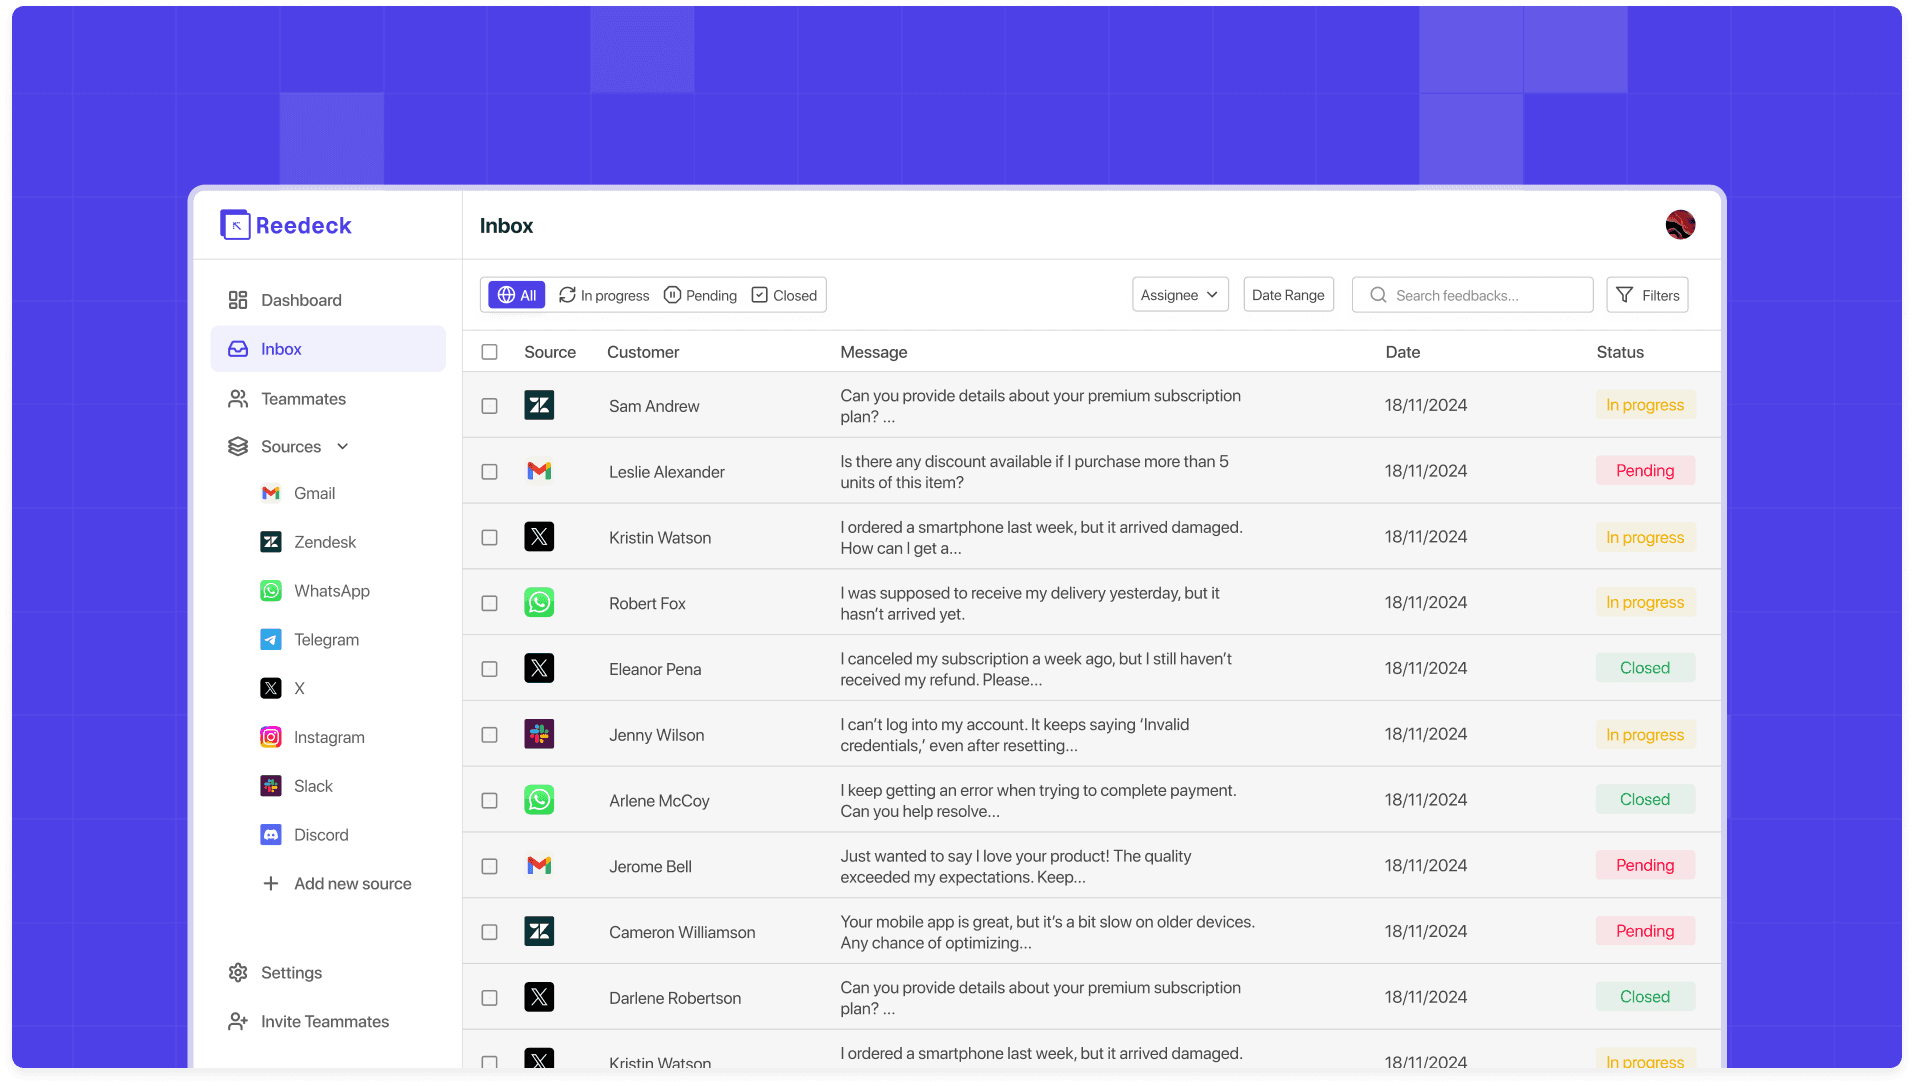Check the checkbox on Sam Andrew's row
Viewport: 1914px width, 1086px height.
489,406
